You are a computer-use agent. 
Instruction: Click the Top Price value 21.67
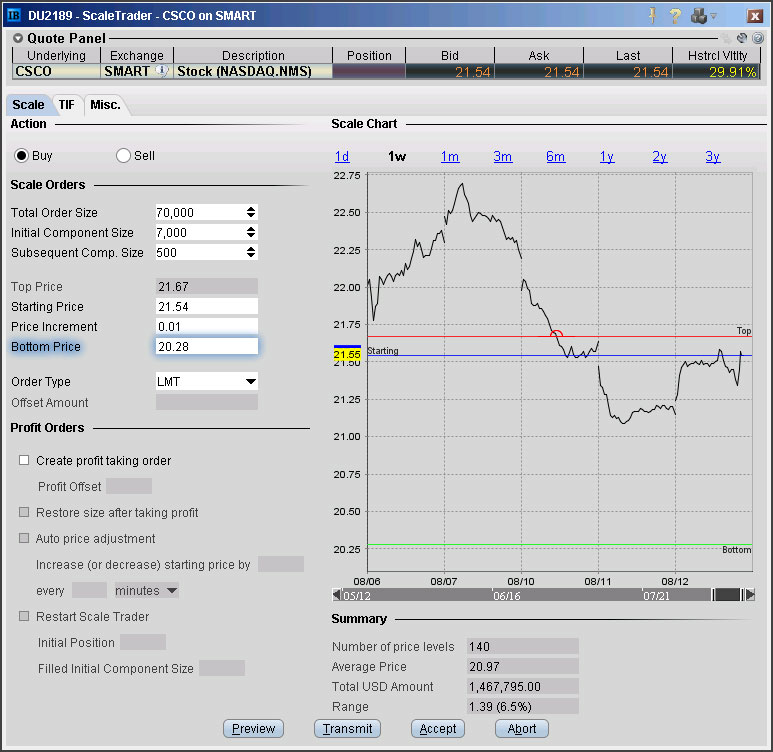[207, 286]
